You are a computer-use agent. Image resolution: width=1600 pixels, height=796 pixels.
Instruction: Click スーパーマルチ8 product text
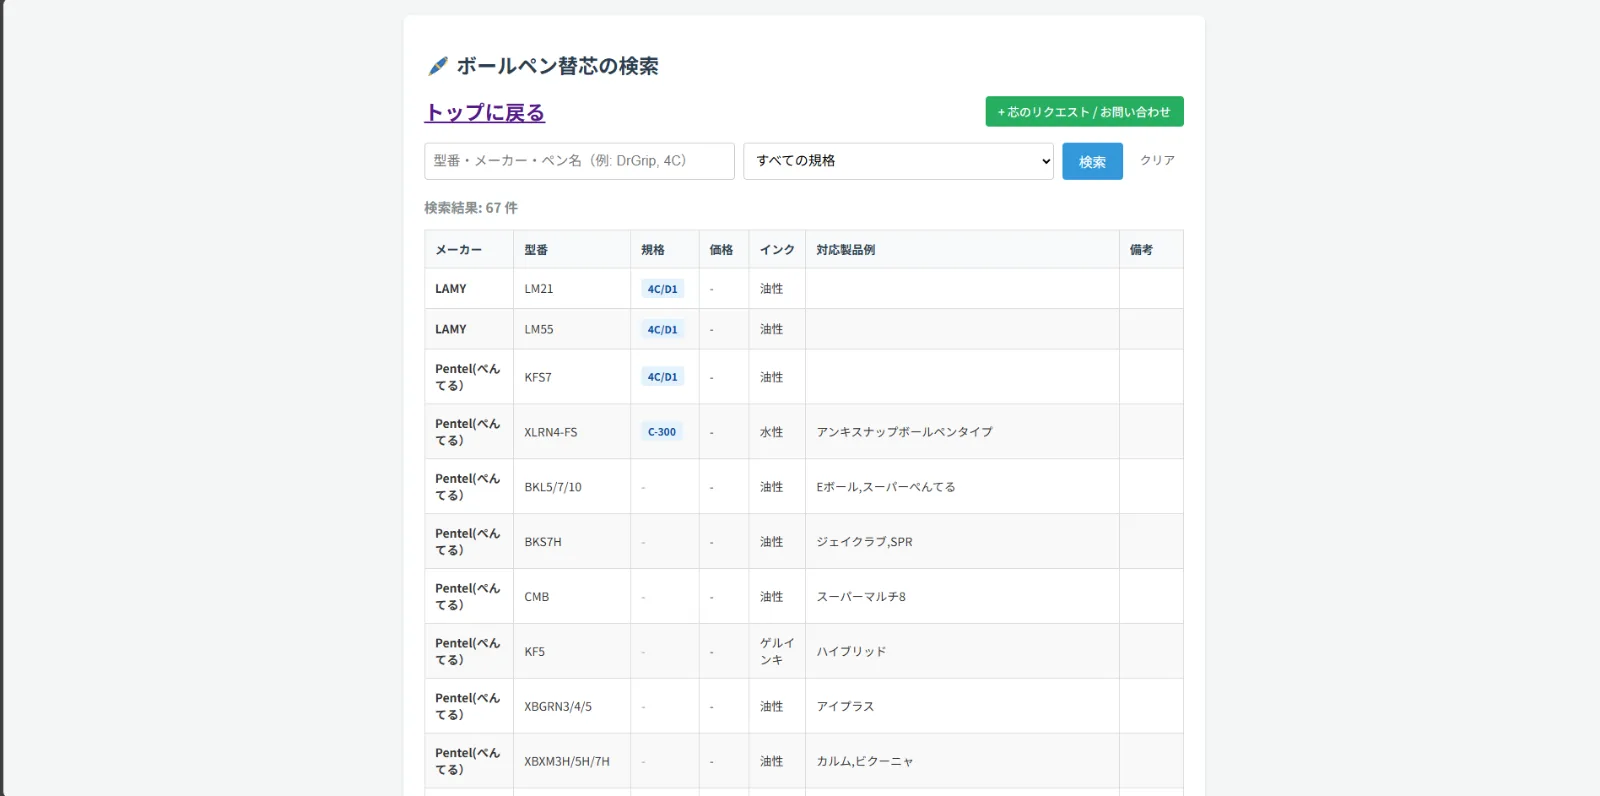[861, 597]
